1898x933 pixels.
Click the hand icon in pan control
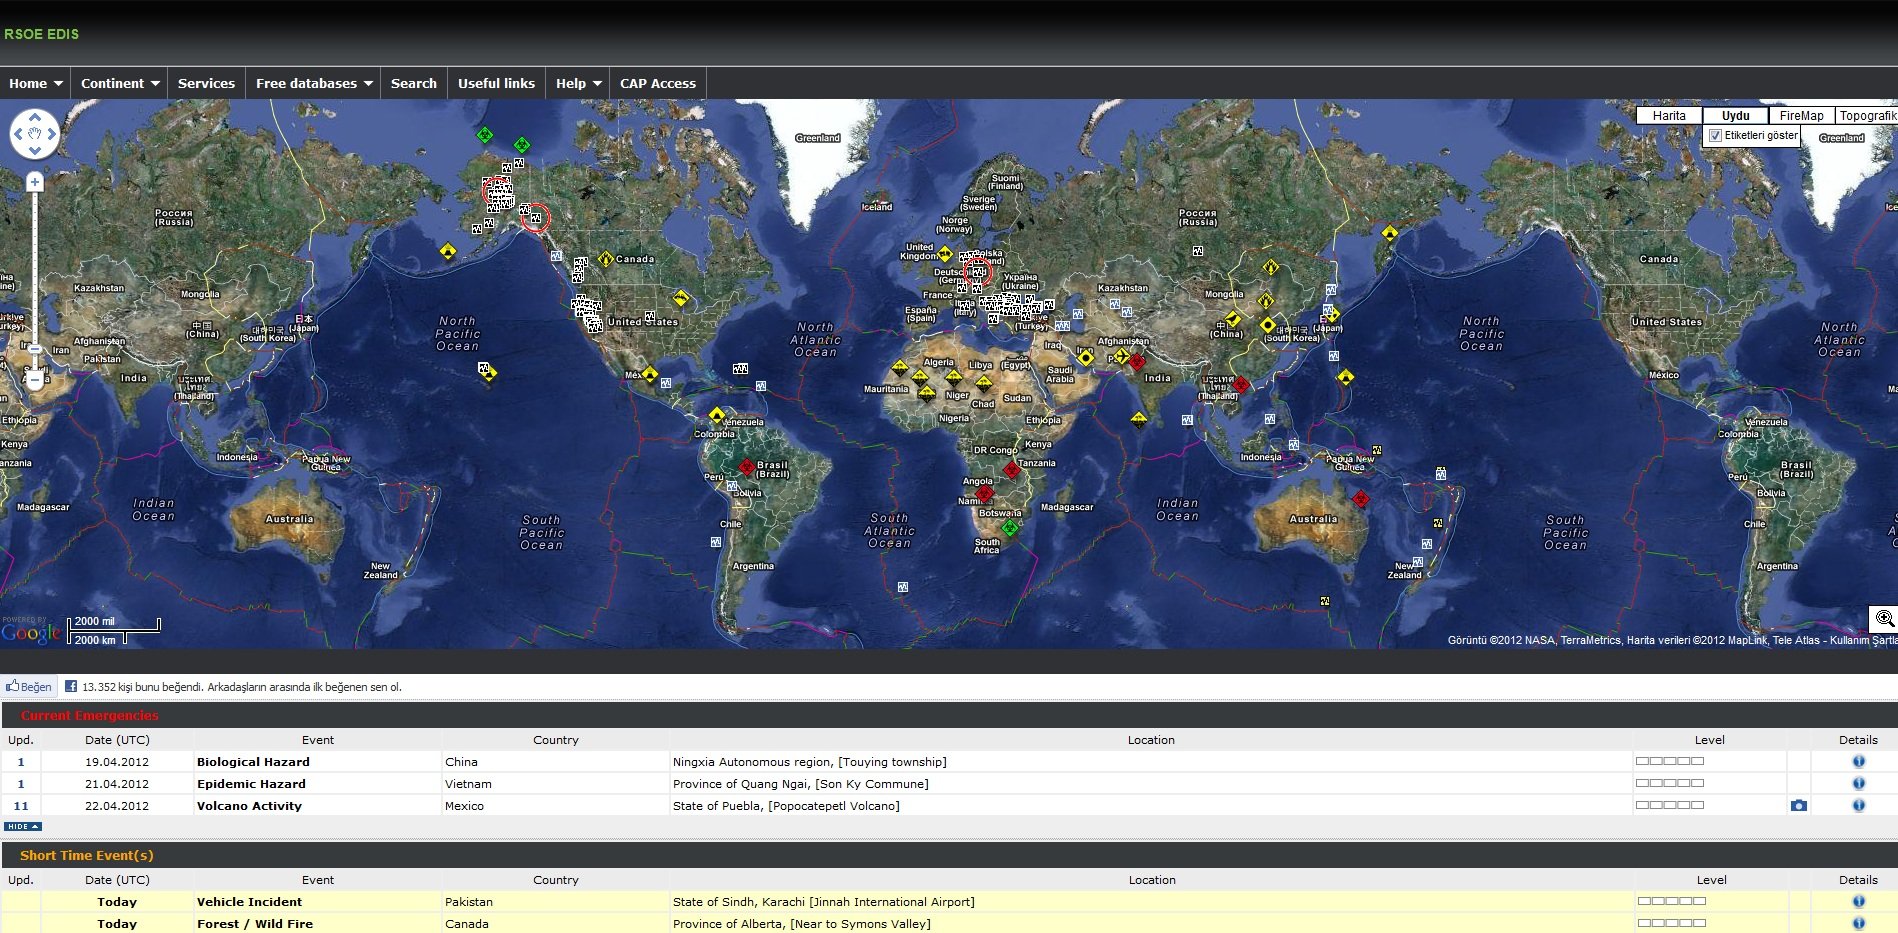point(35,134)
